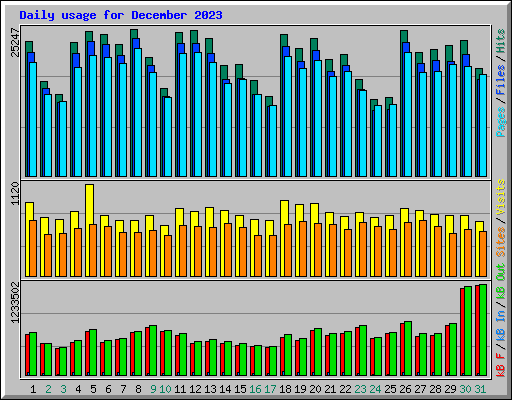The image size is (512, 400).
Task: Select day label 11 on the x-axis
Action: (x=180, y=389)
